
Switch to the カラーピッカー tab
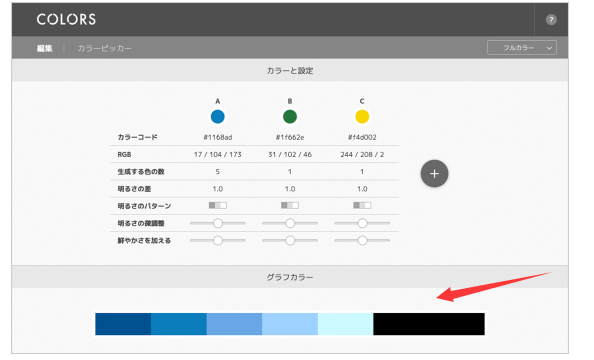(x=105, y=48)
